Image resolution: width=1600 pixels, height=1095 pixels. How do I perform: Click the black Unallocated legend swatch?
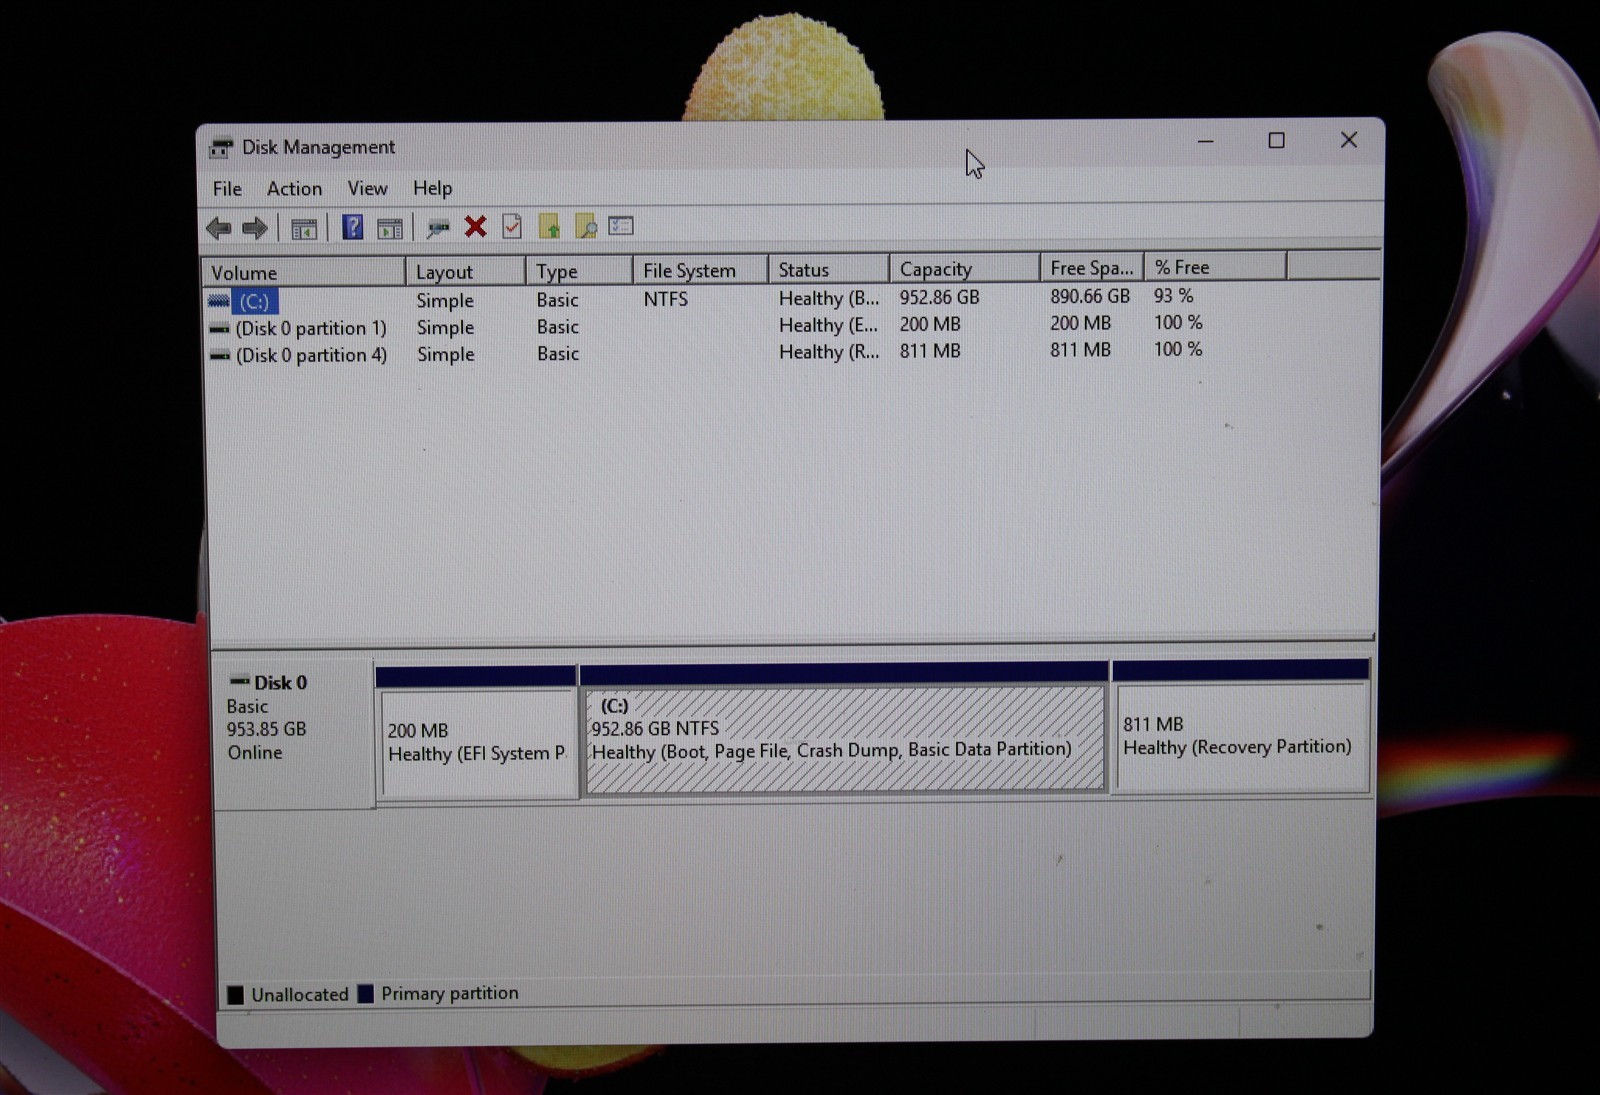[x=235, y=995]
